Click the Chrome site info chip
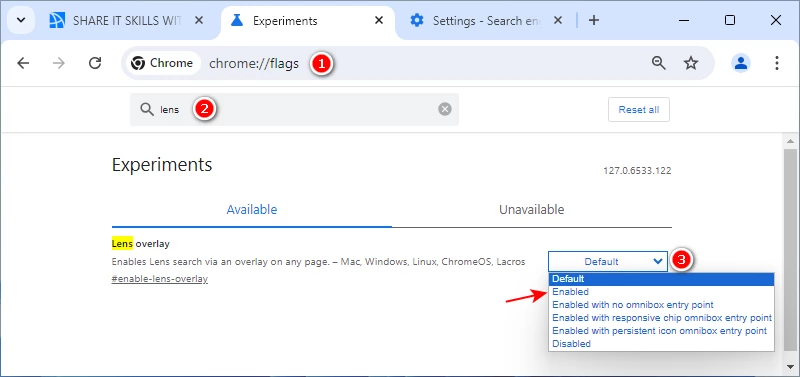Screen dimensions: 800x377 (x=162, y=63)
